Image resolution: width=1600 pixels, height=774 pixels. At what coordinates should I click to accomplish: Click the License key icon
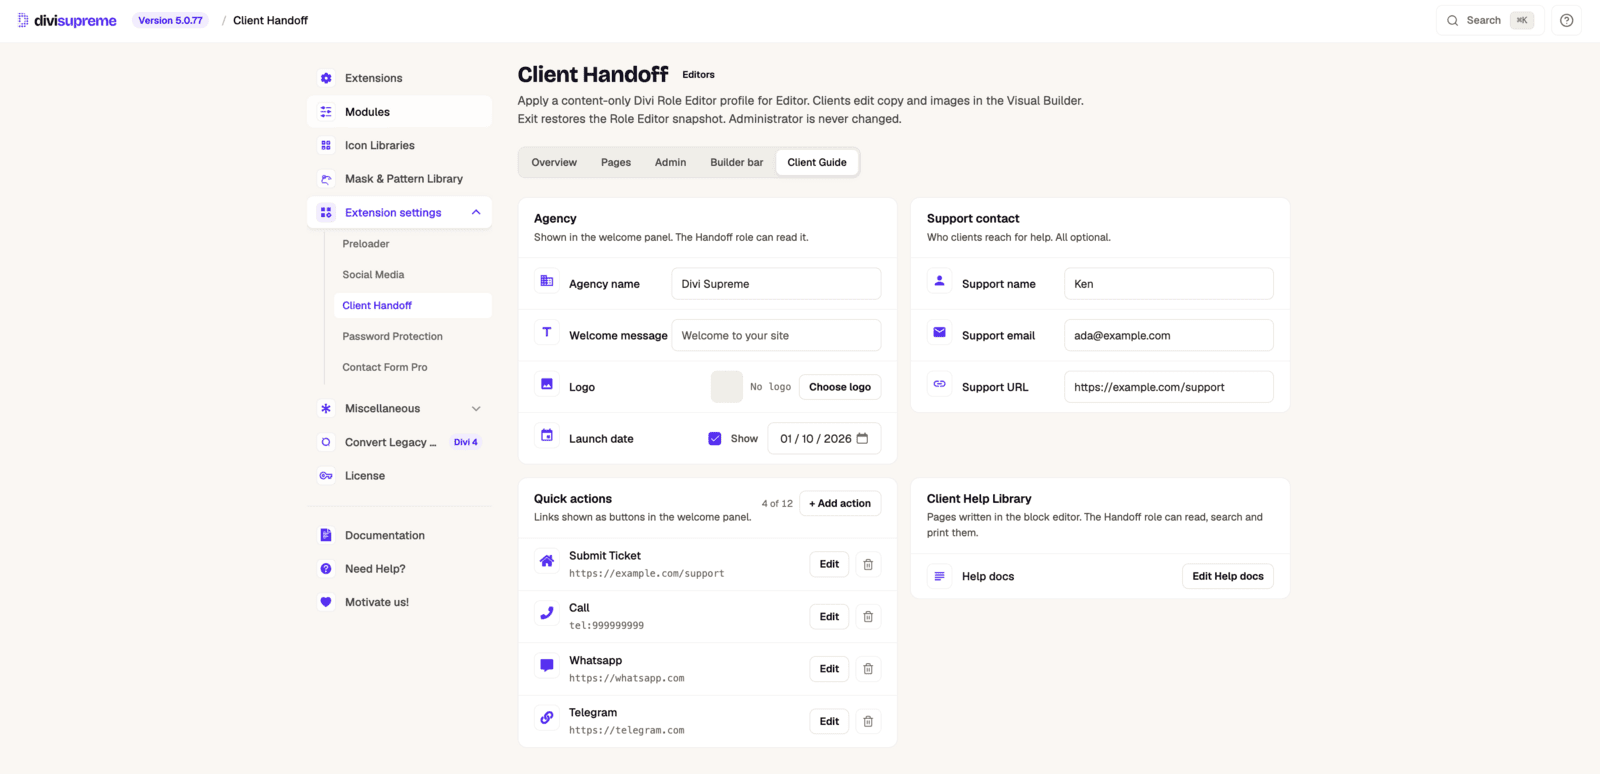(326, 476)
